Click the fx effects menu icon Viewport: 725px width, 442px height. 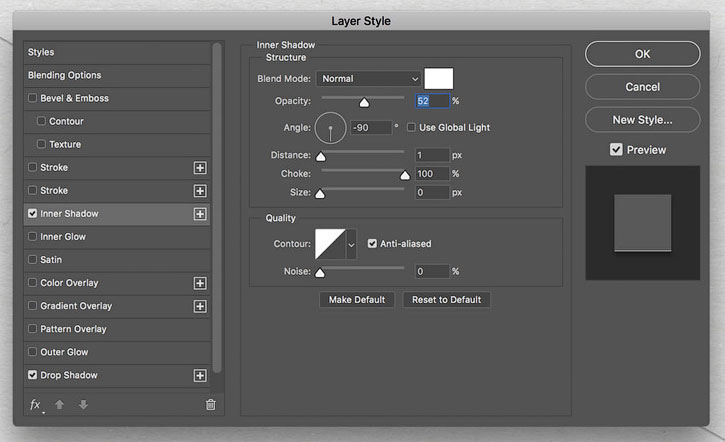36,405
